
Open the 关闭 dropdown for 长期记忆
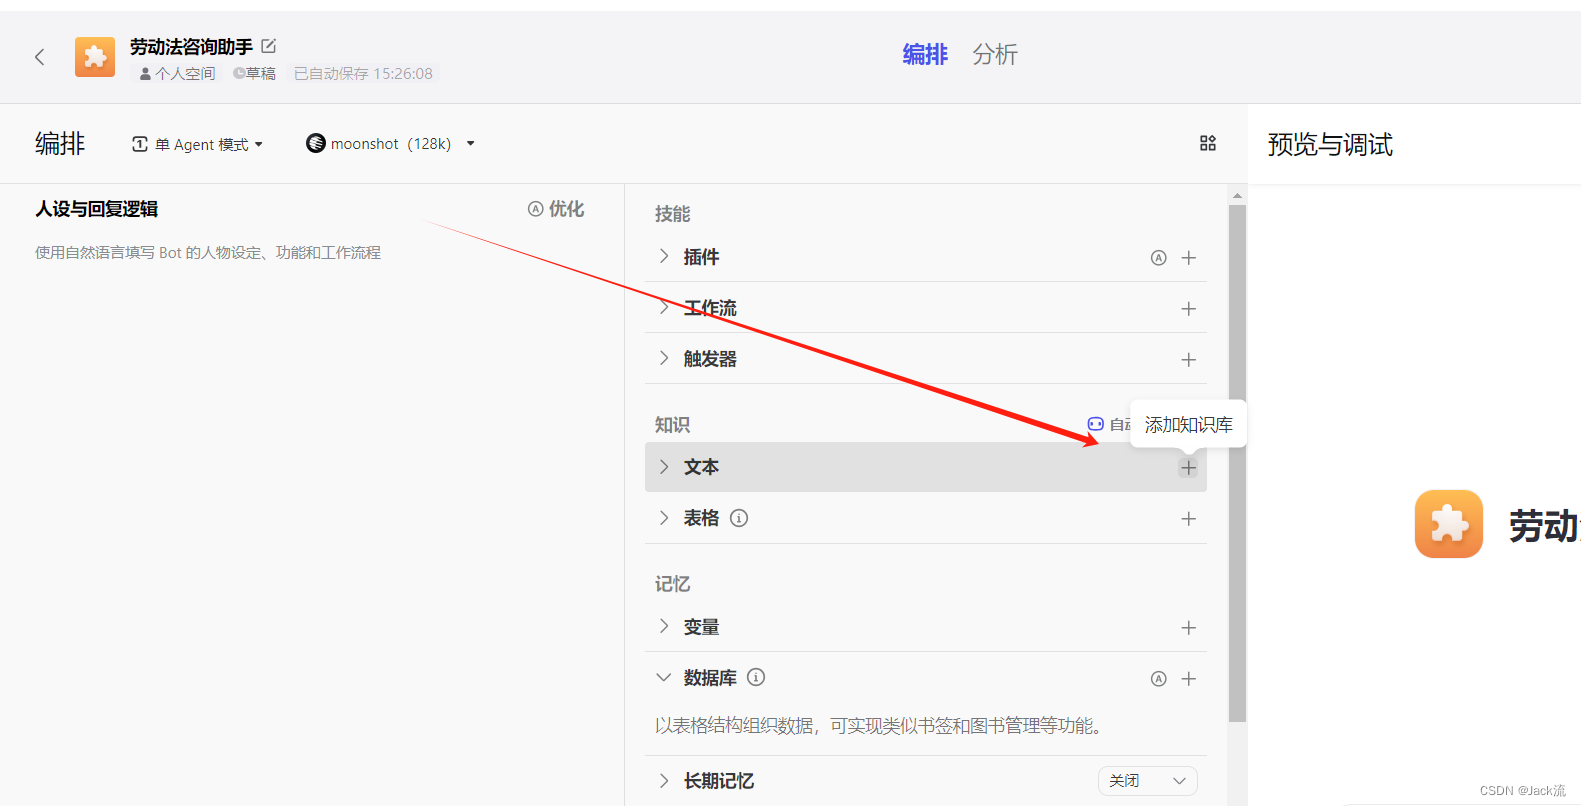pos(1148,781)
